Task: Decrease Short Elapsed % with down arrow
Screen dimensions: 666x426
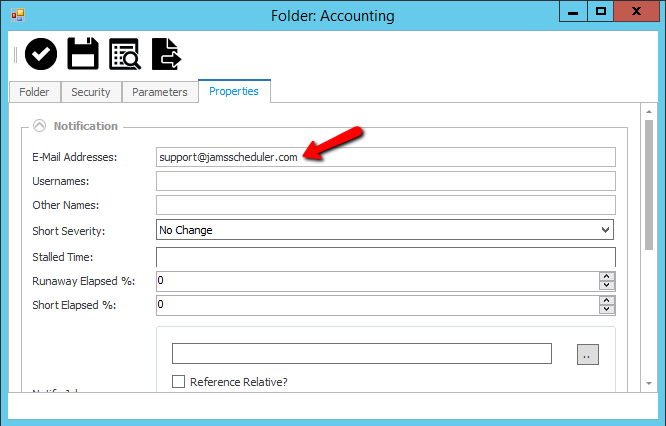Action: coord(607,310)
